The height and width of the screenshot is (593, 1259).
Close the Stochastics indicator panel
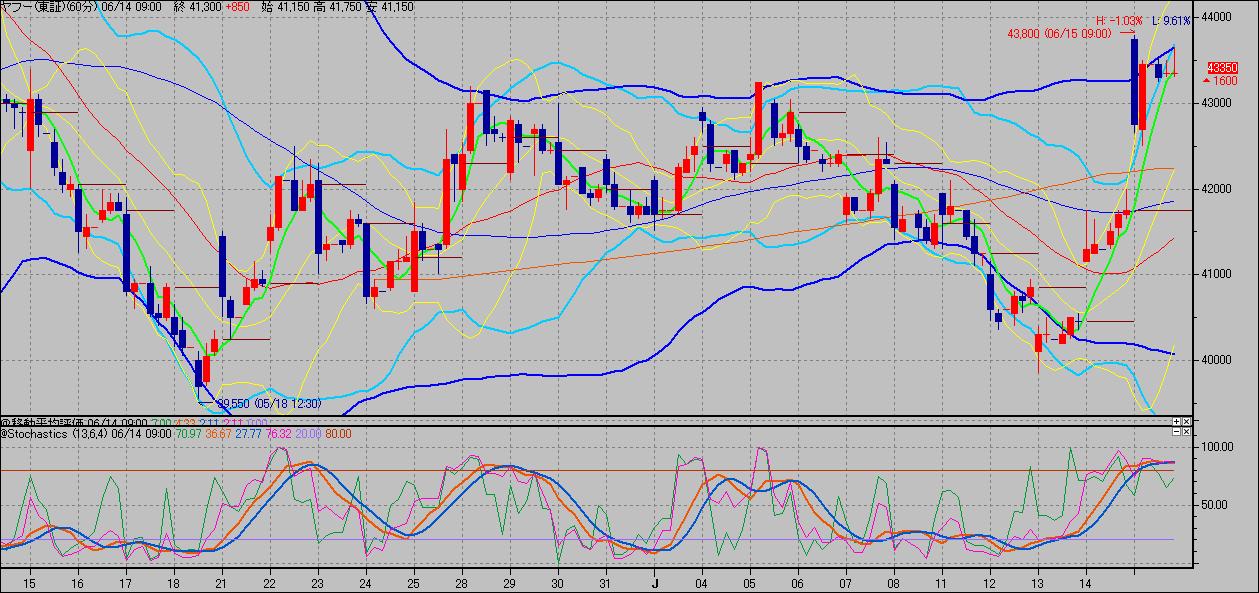coord(1187,433)
